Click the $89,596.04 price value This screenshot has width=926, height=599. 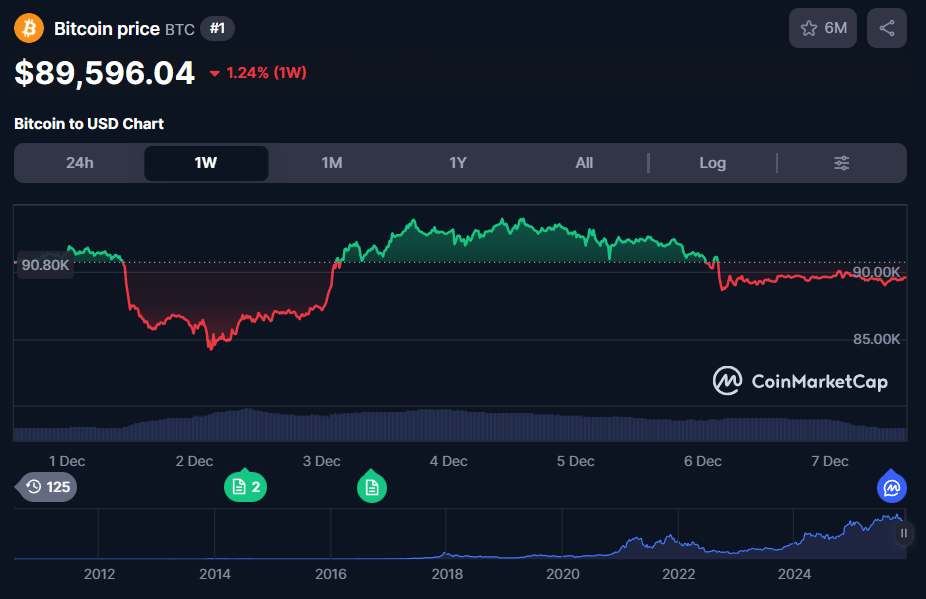pyautogui.click(x=105, y=73)
